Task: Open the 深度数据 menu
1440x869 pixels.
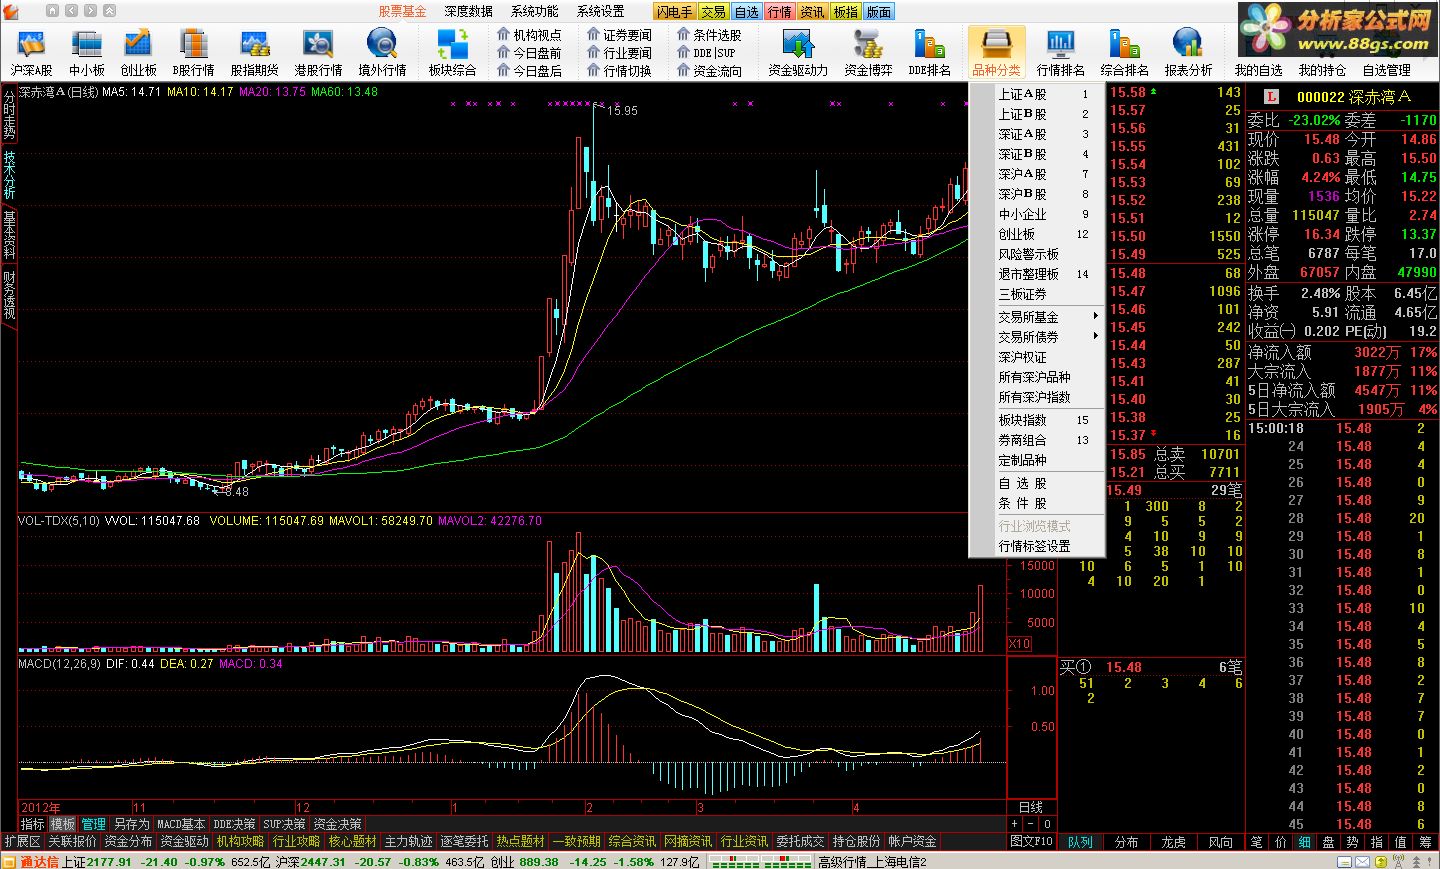Action: [x=469, y=12]
